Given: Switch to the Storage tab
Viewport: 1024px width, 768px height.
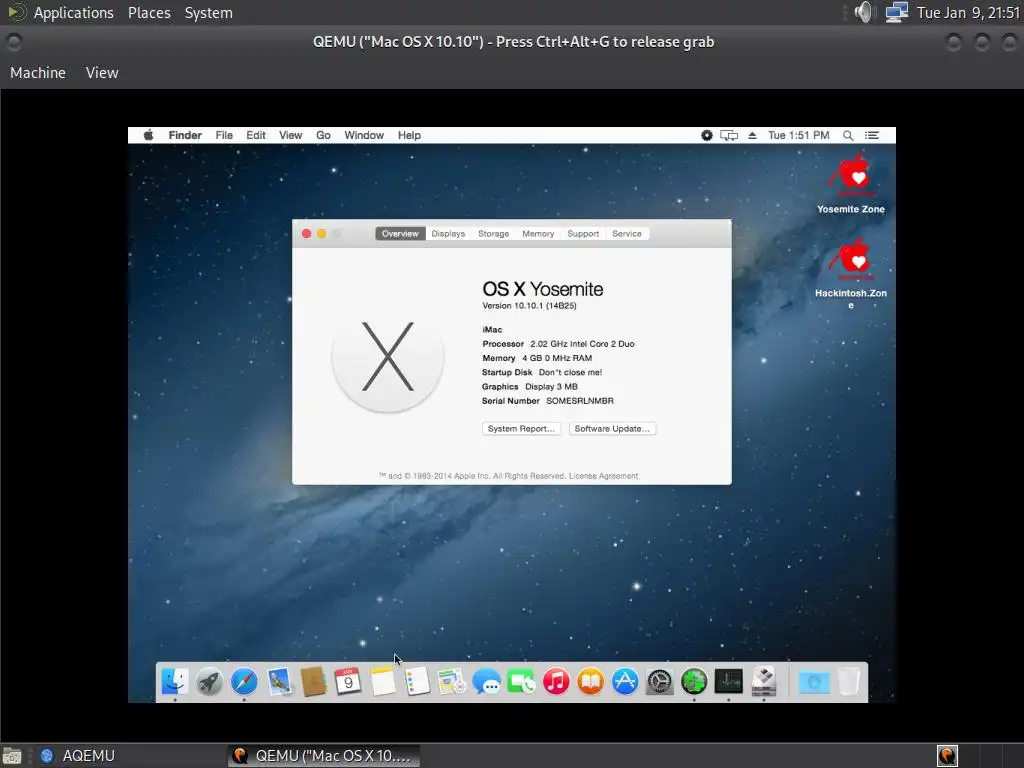Looking at the screenshot, I should (x=494, y=234).
